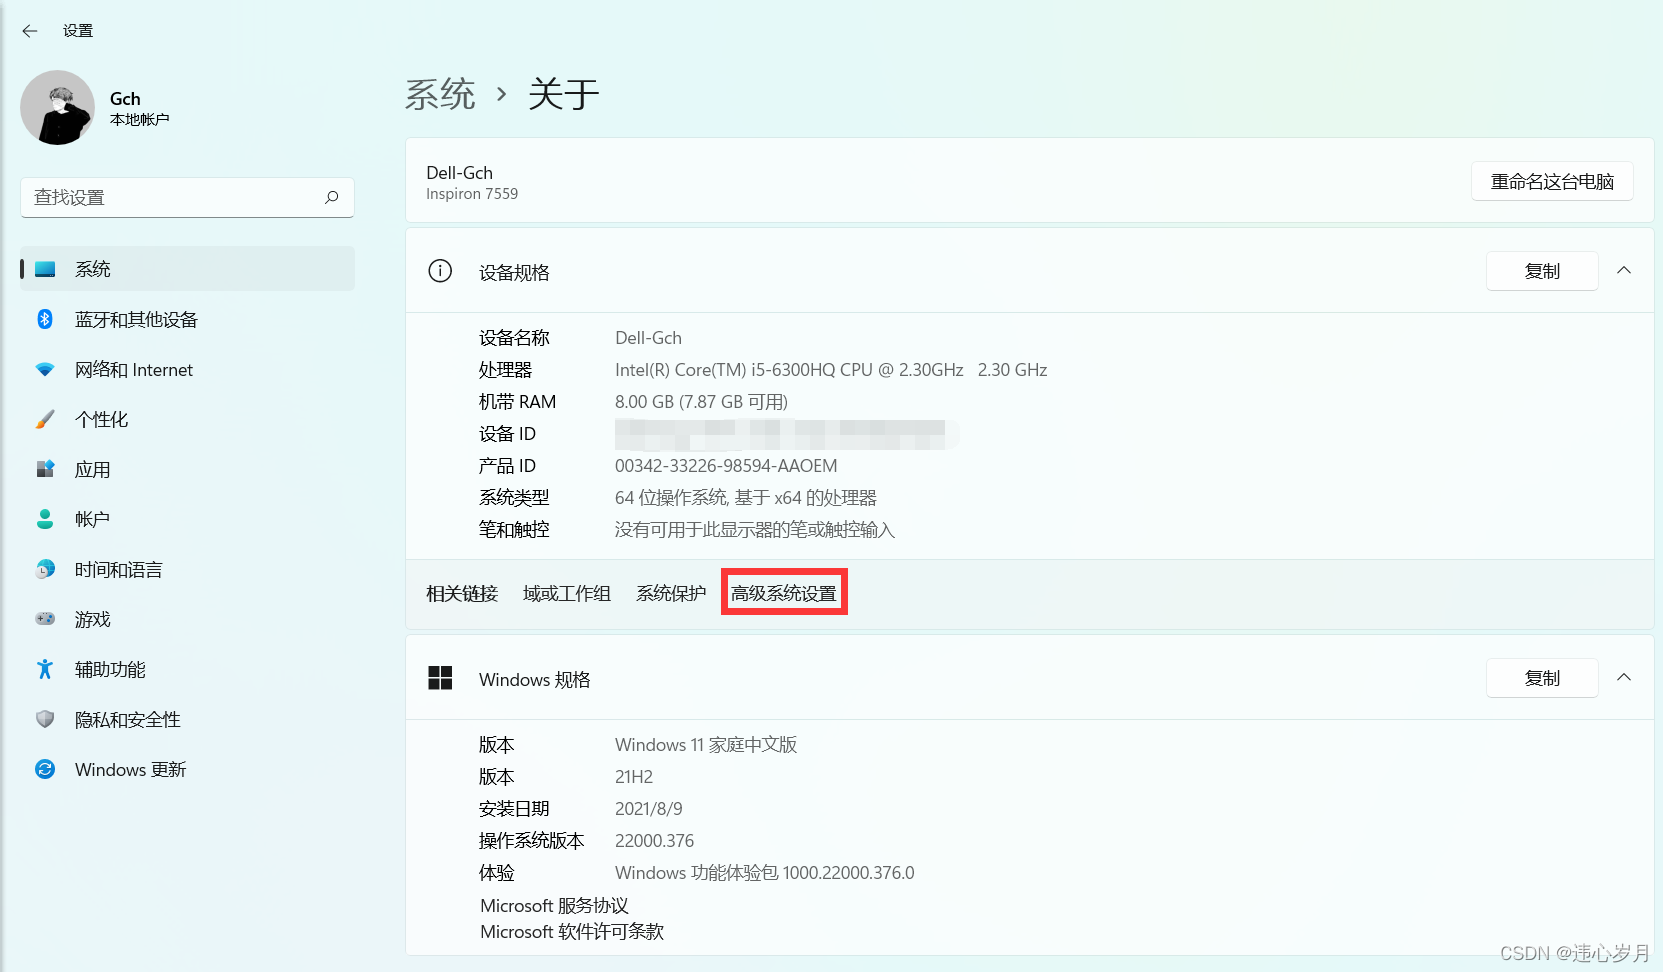Click the Windows 功能体验包 experience value
Viewport: 1663px width, 972px height.
click(765, 873)
